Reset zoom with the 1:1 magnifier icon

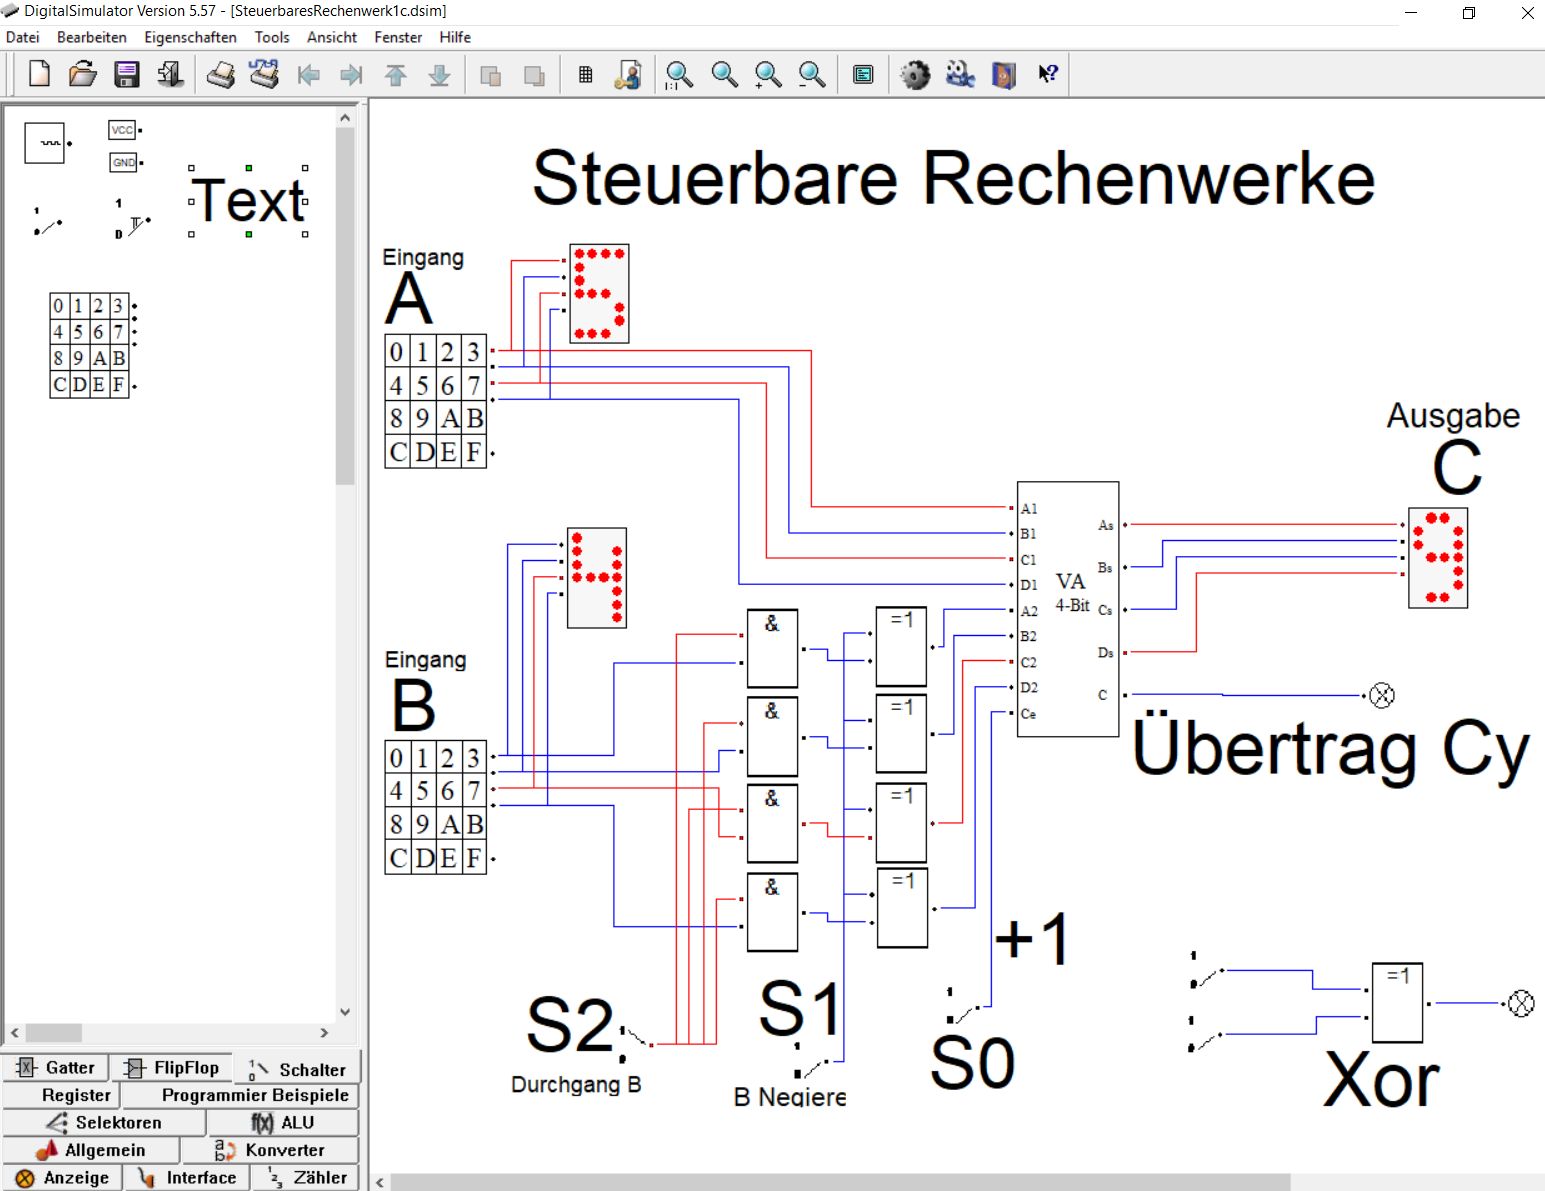(x=680, y=74)
